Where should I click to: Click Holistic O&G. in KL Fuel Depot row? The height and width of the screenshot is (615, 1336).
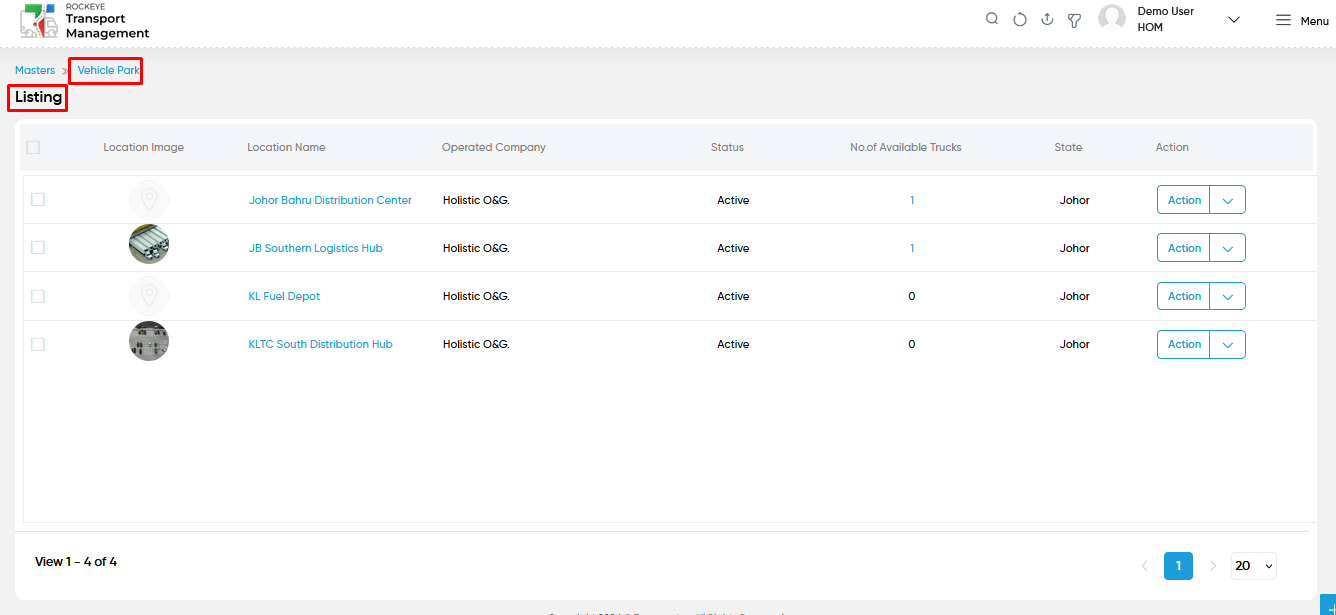pos(476,296)
